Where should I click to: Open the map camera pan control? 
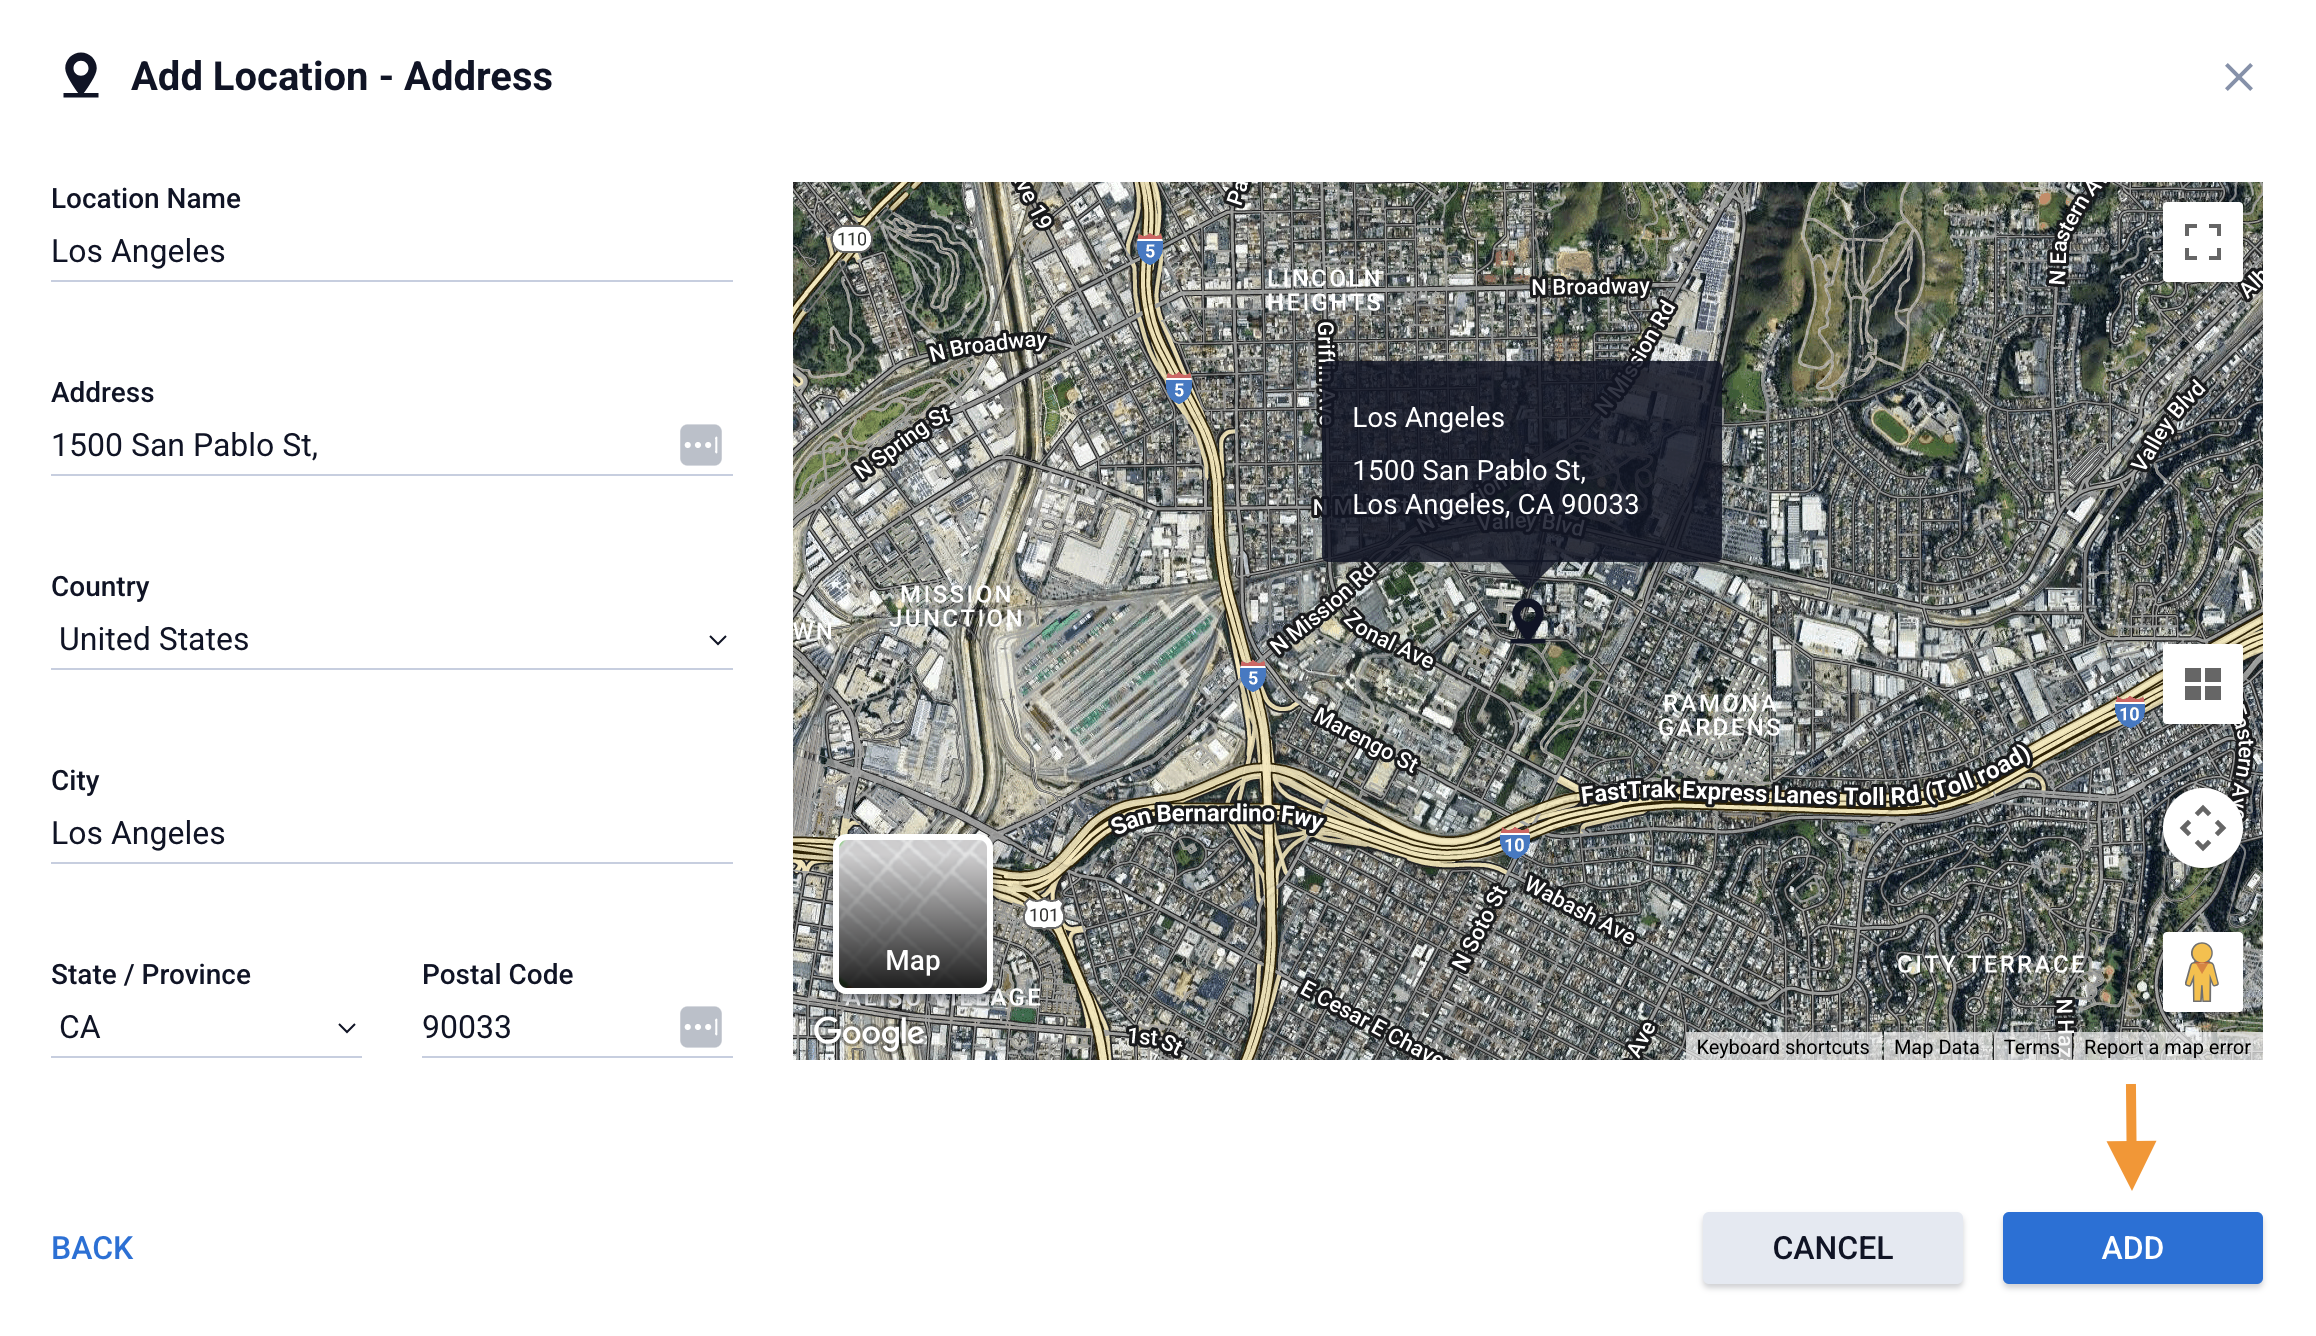2202,828
